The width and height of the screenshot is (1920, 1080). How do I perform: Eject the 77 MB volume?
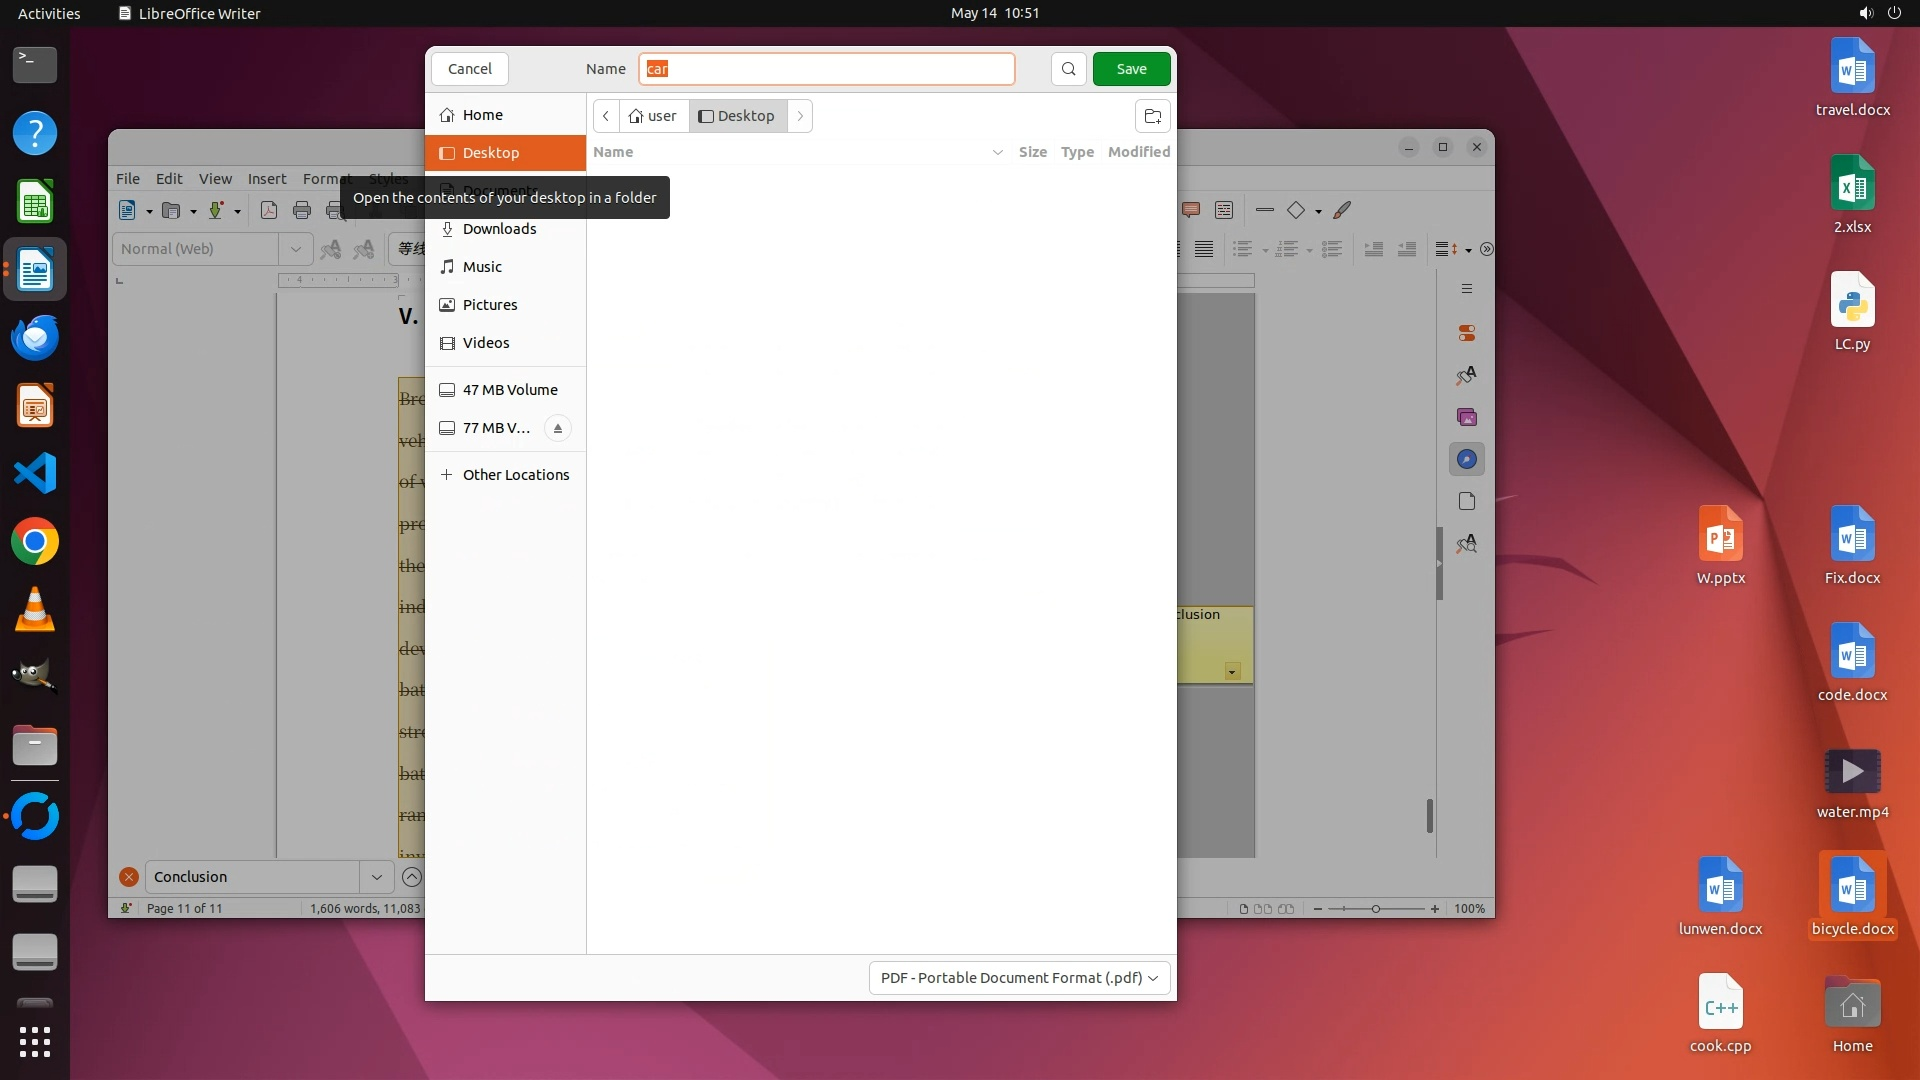[x=558, y=428]
